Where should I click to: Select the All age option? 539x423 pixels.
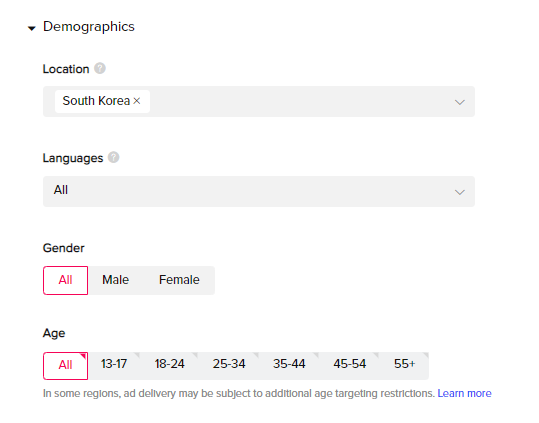[65, 366]
